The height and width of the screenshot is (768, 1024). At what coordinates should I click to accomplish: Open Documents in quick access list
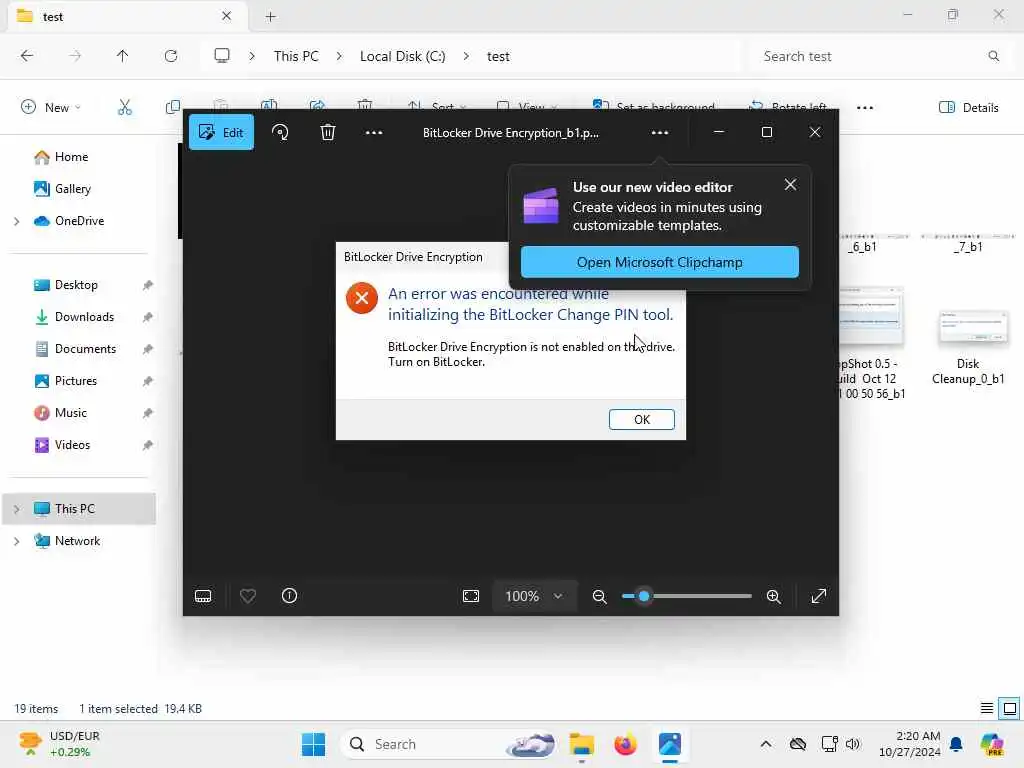(85, 349)
